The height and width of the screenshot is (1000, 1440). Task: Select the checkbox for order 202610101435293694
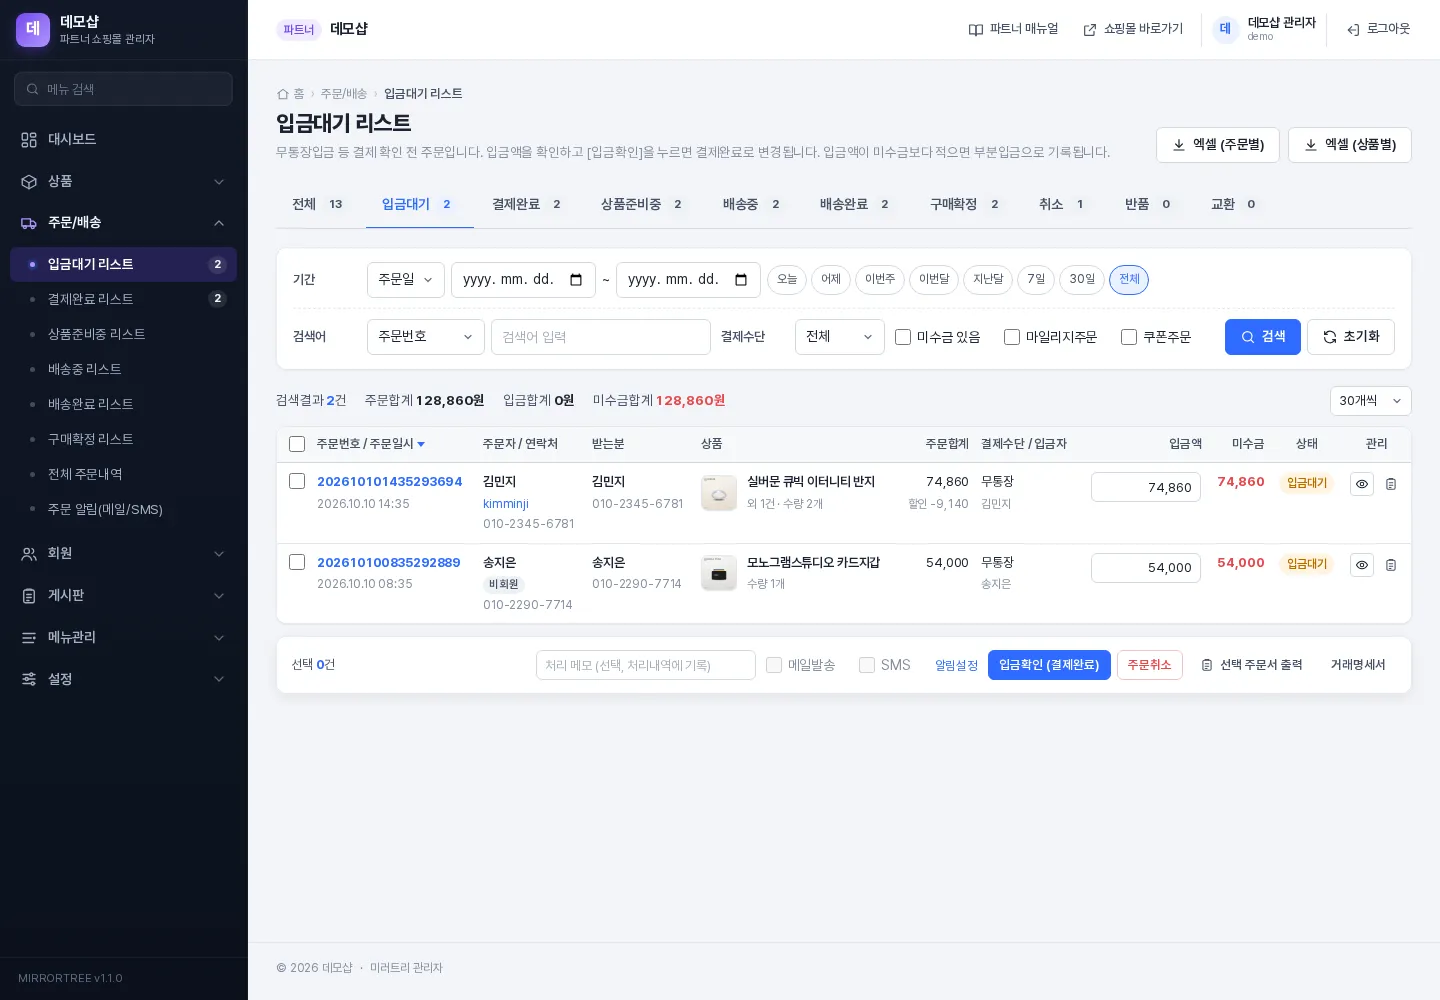tap(297, 481)
